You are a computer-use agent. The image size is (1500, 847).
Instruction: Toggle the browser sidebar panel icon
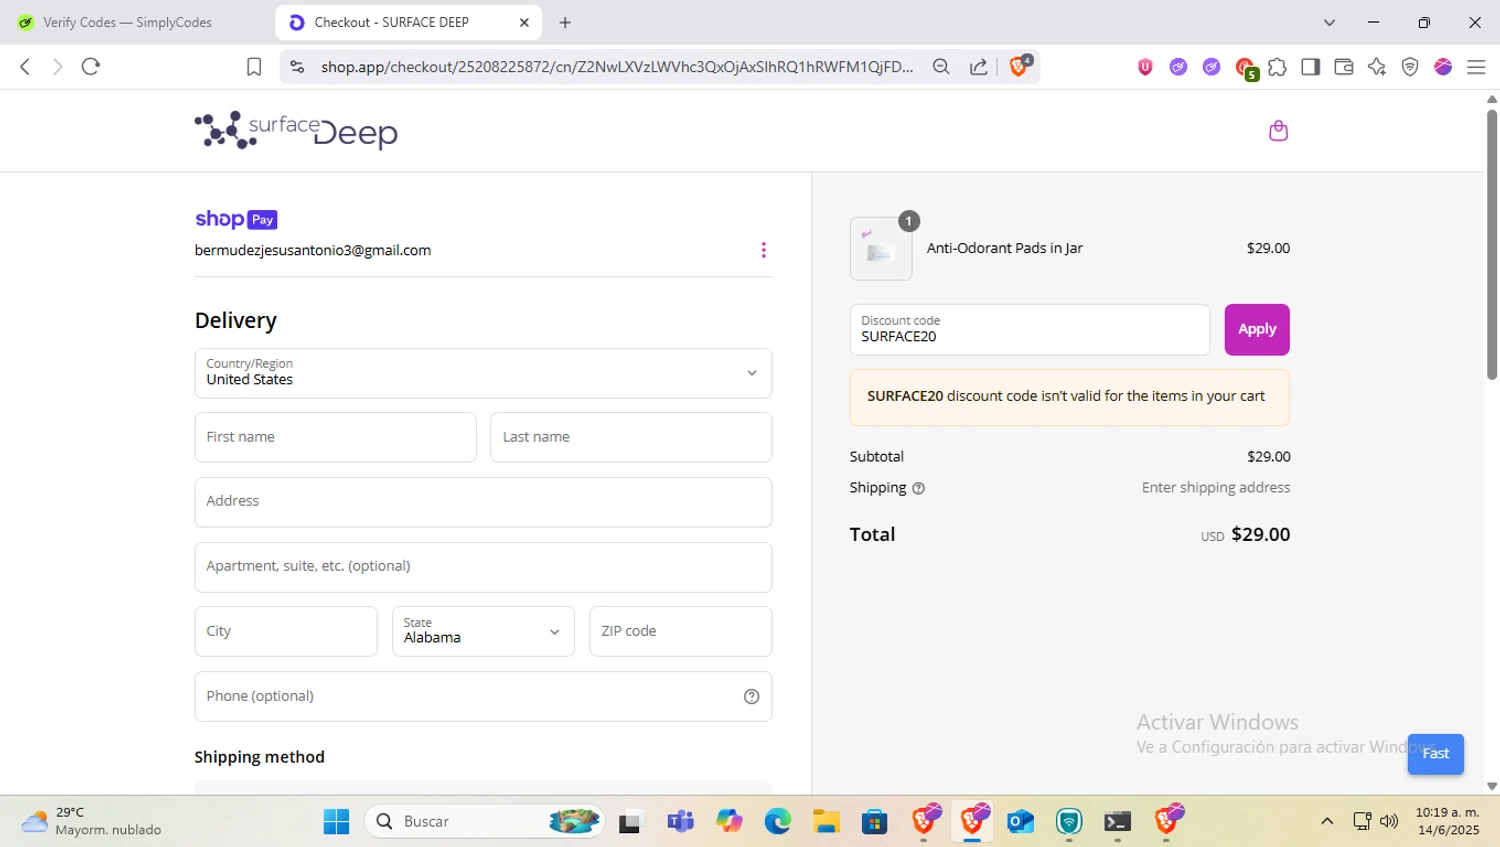click(x=1310, y=67)
